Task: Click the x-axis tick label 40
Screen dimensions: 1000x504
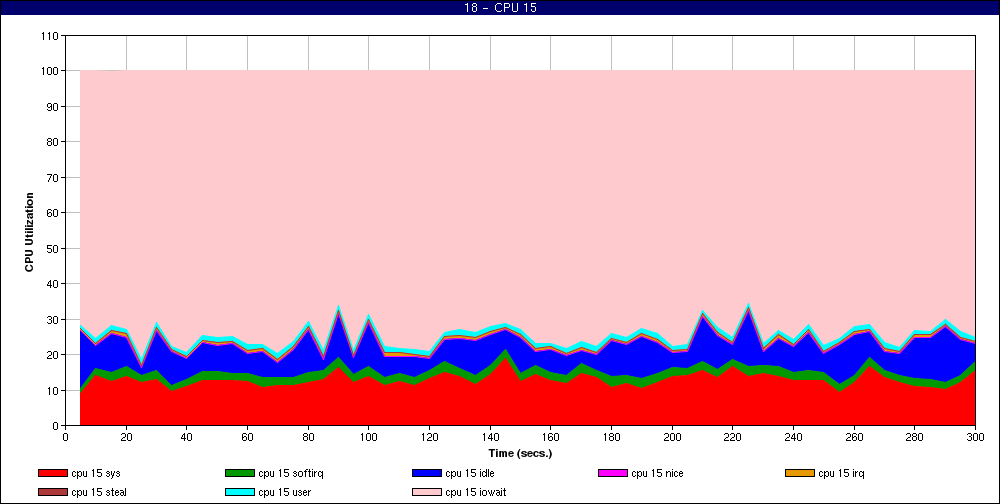Action: point(186,437)
